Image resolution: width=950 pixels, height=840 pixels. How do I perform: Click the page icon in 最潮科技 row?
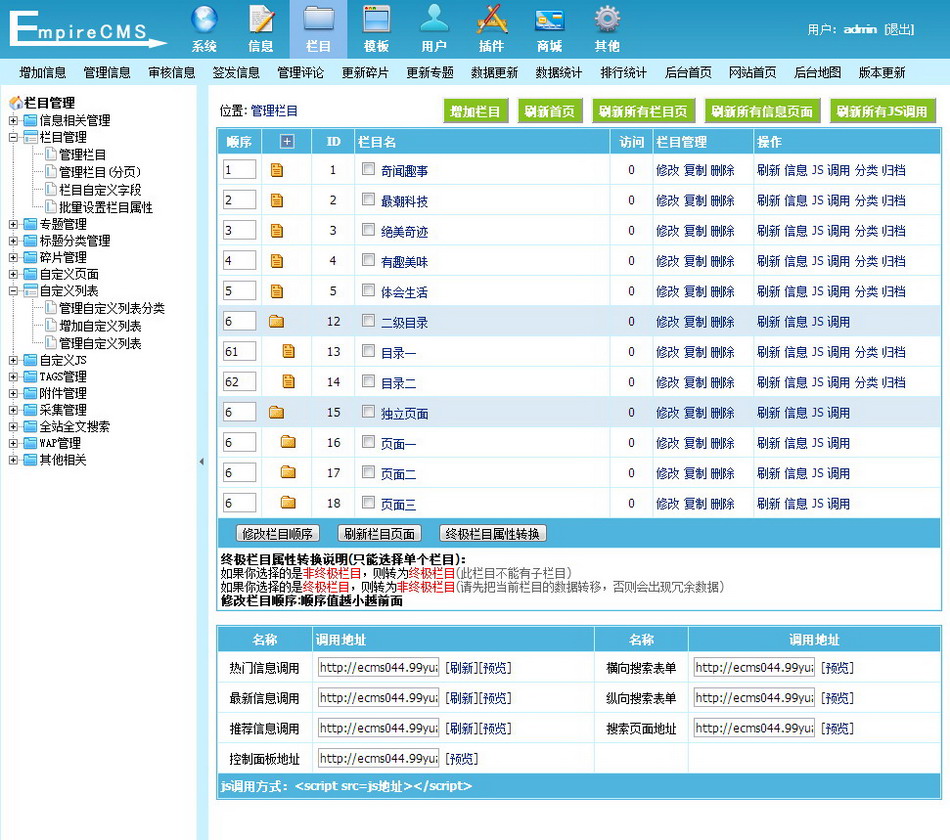[x=277, y=201]
